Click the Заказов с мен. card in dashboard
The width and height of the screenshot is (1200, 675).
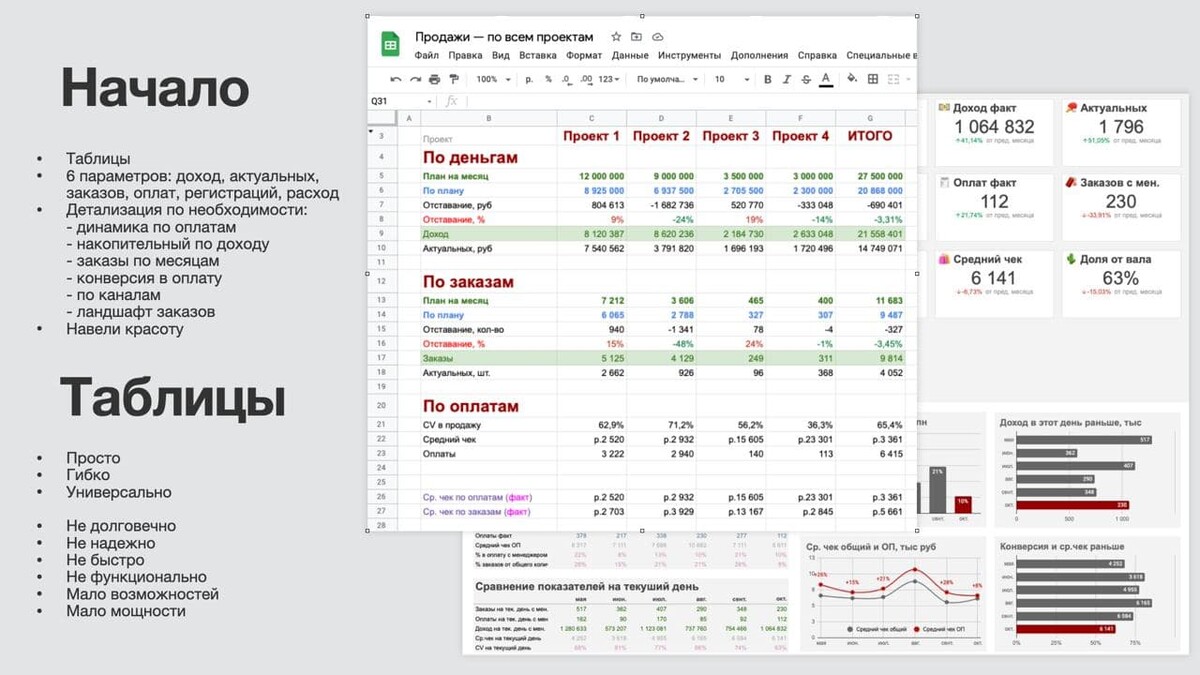coord(1120,207)
